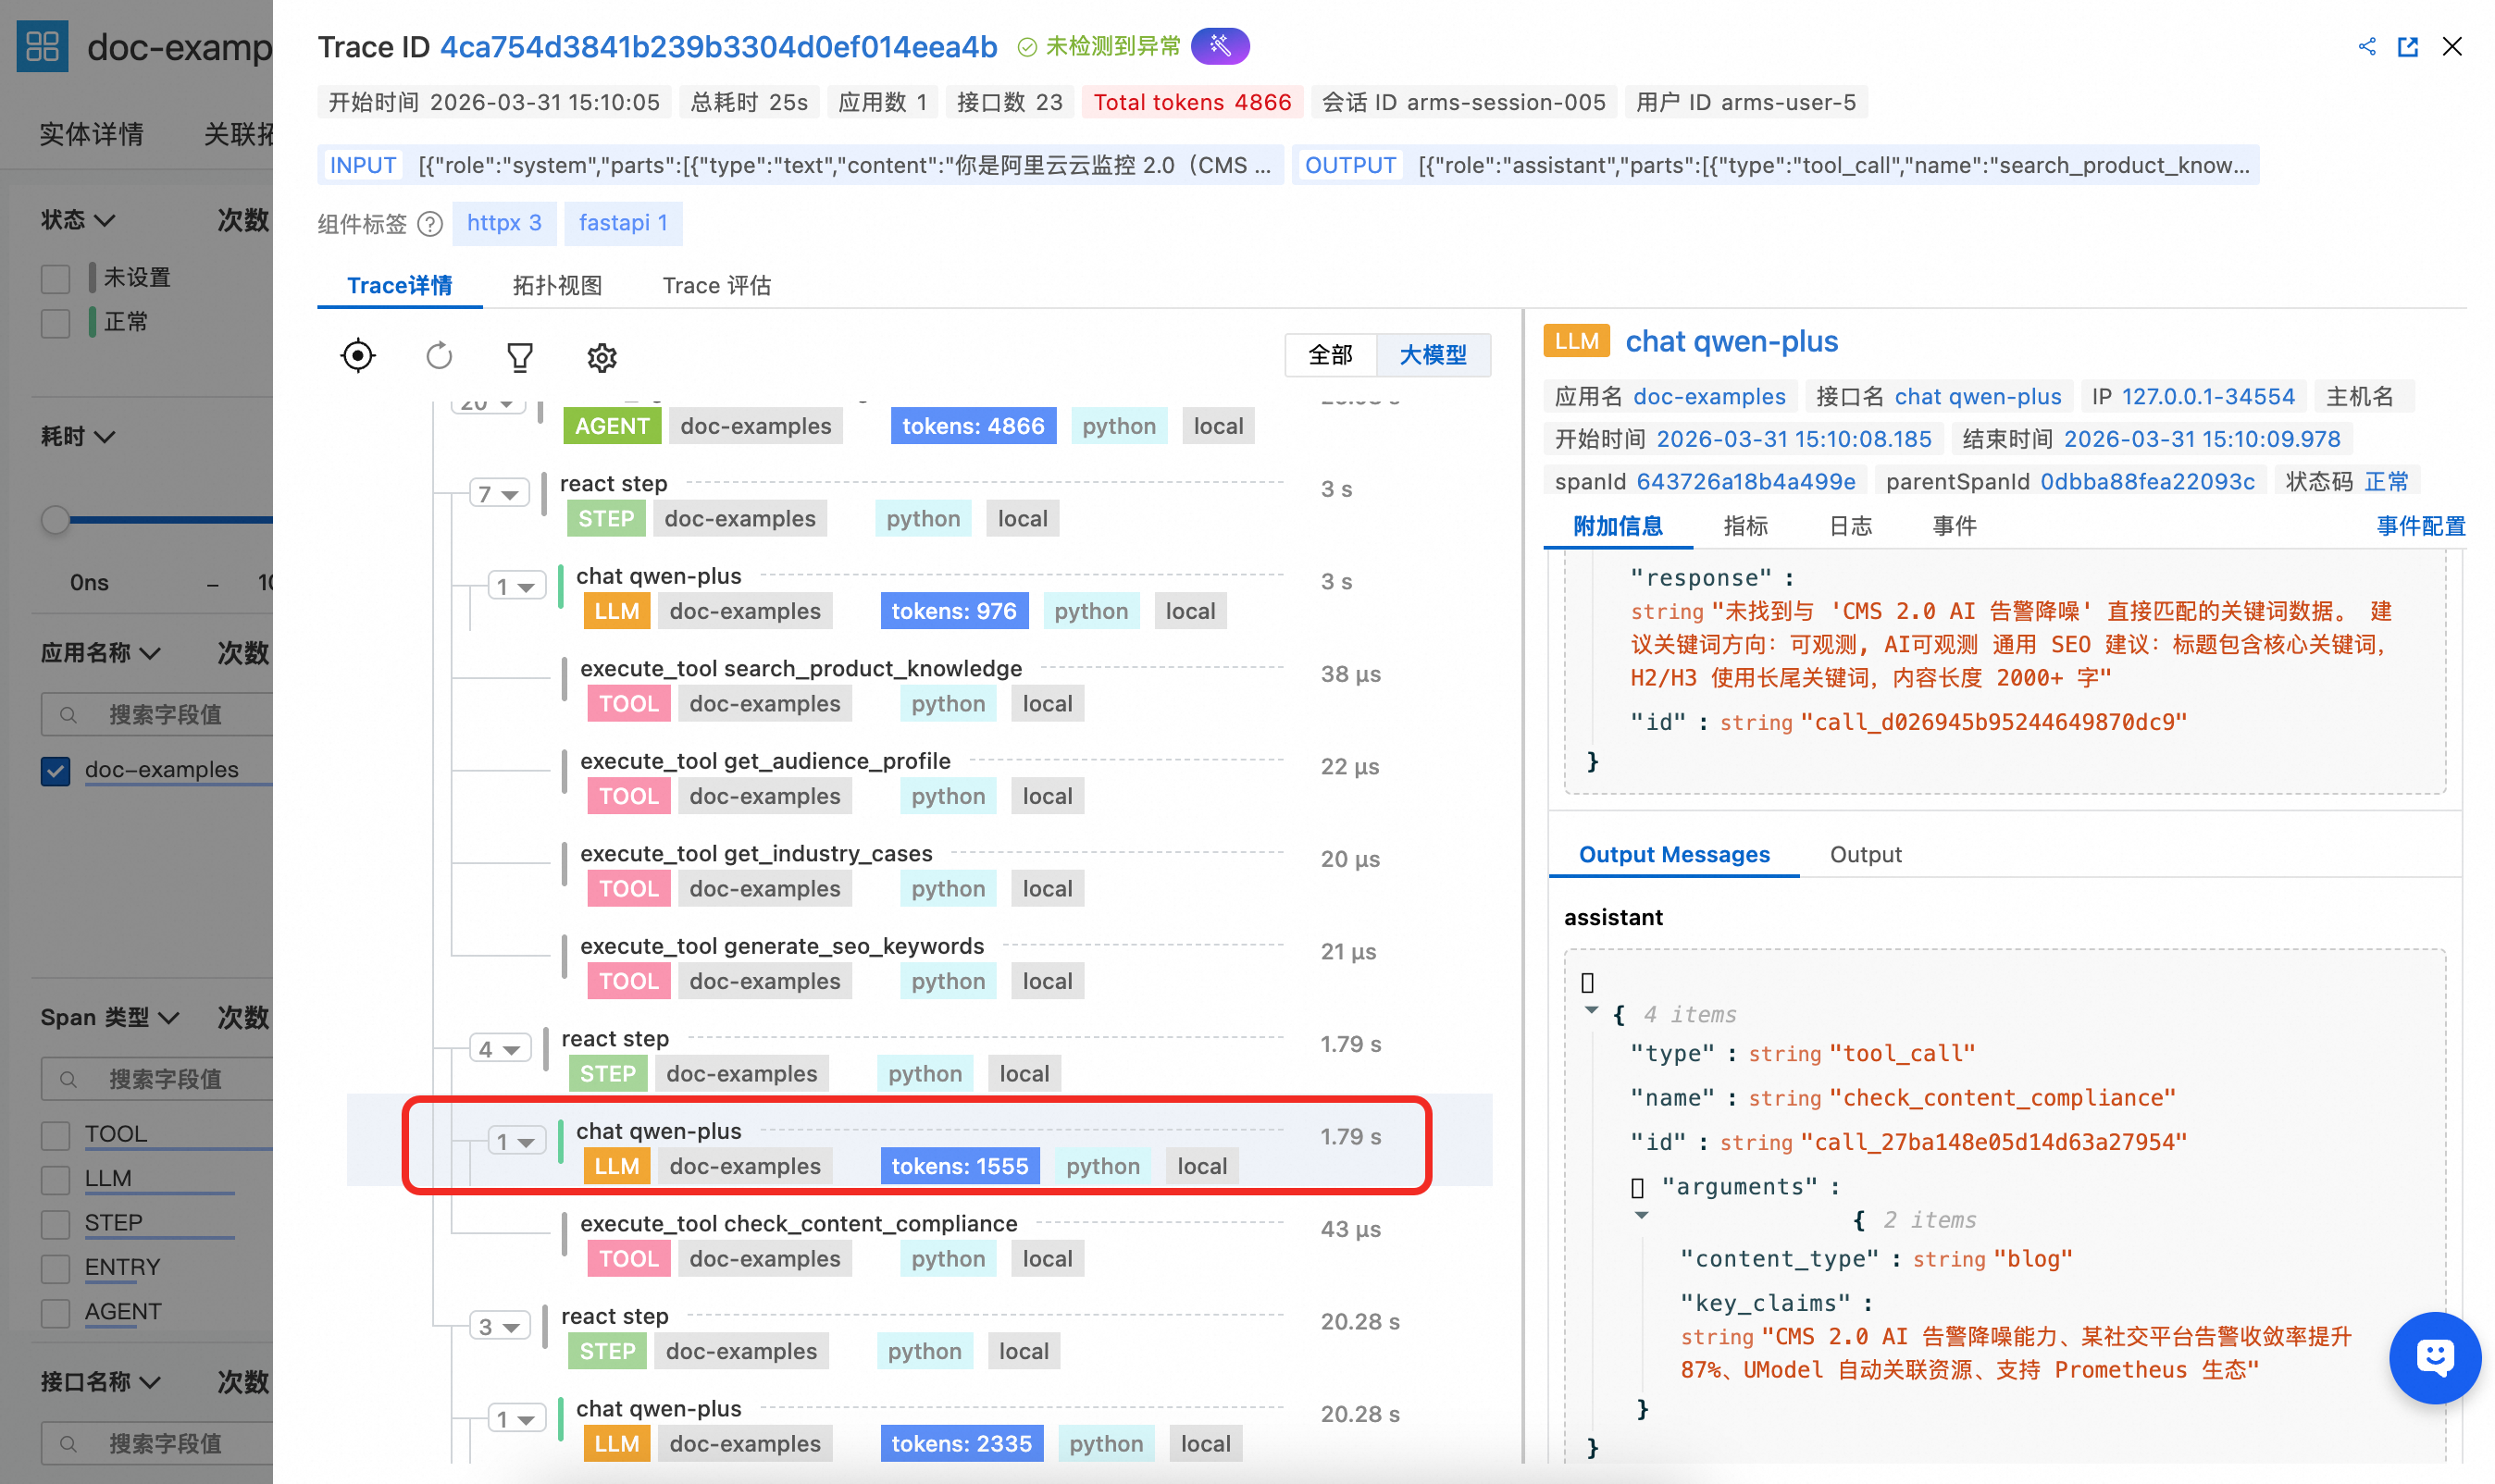This screenshot has height=1484, width=2495.
Task: Click the locate-span crosshair icon
Action: point(357,356)
